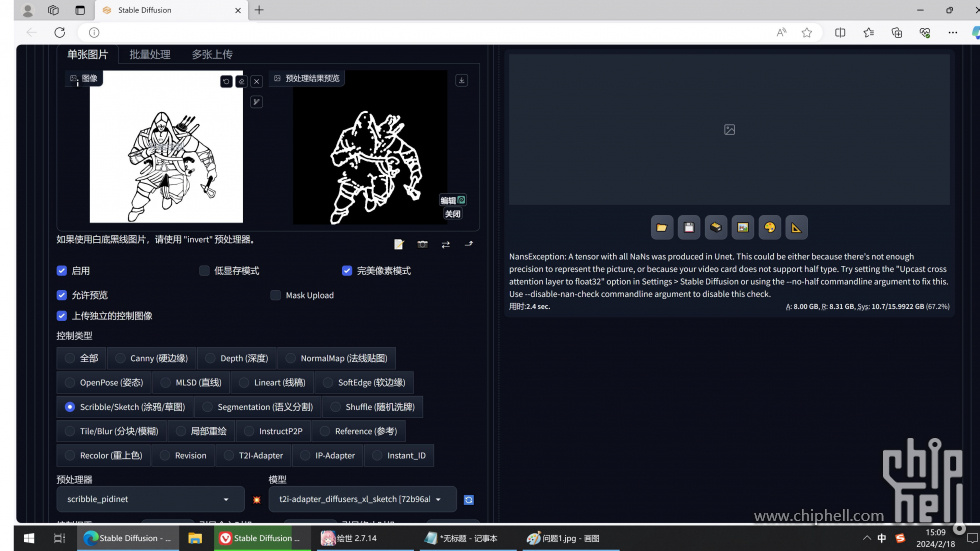Select the NormalMap (法线贴图) control type
The width and height of the screenshot is (980, 551).
click(336, 358)
